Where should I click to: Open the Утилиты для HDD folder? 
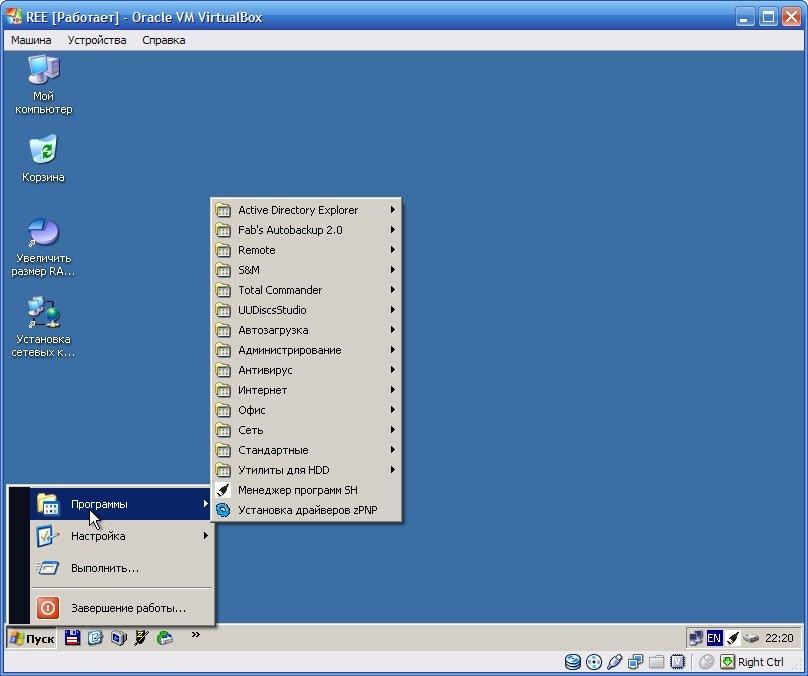(x=306, y=470)
